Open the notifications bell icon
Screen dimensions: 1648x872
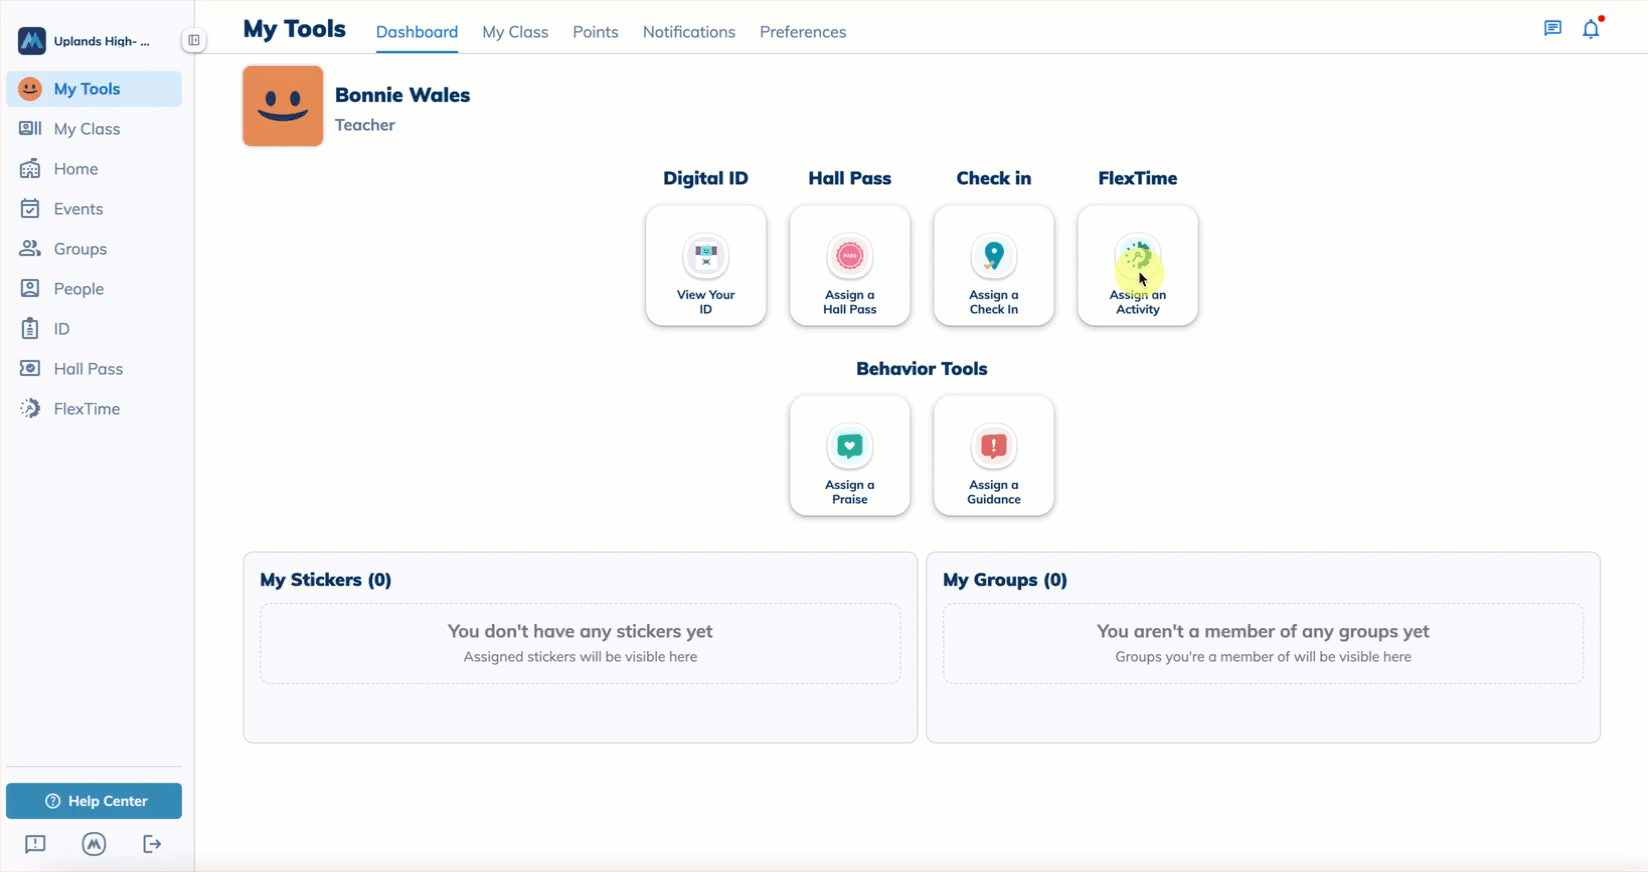point(1591,29)
